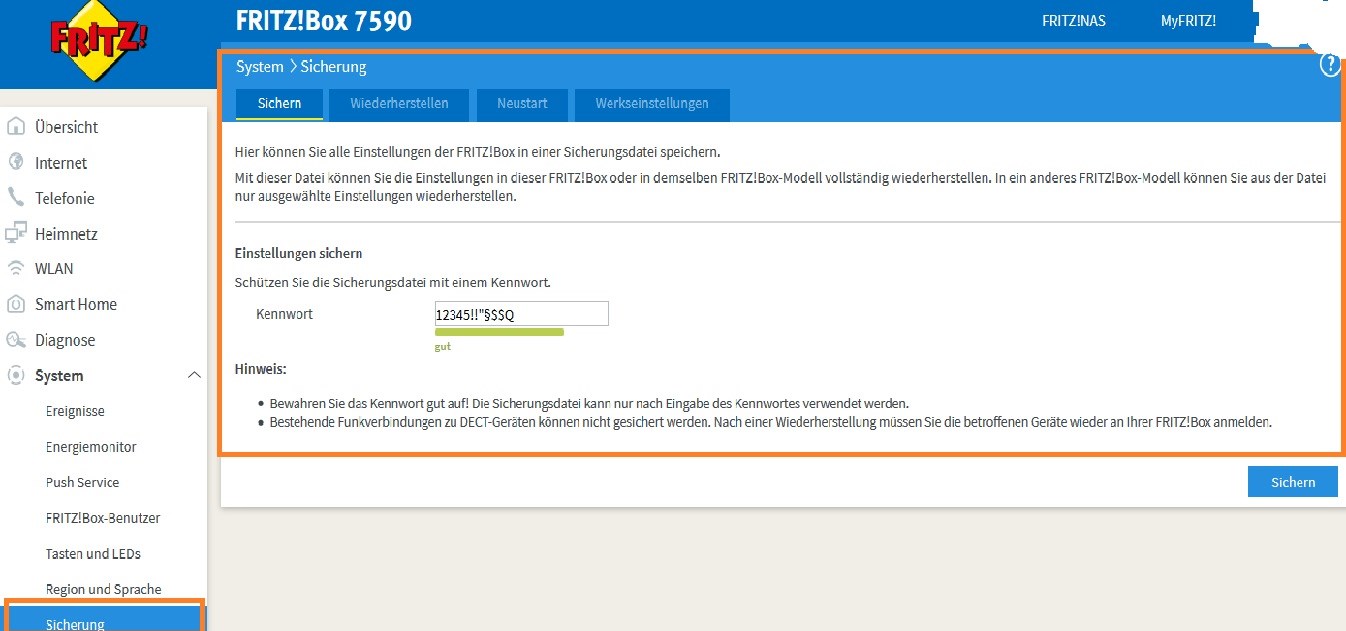The width and height of the screenshot is (1346, 631).
Task: Switch to the Werkseinstellungen tab
Action: coord(652,104)
